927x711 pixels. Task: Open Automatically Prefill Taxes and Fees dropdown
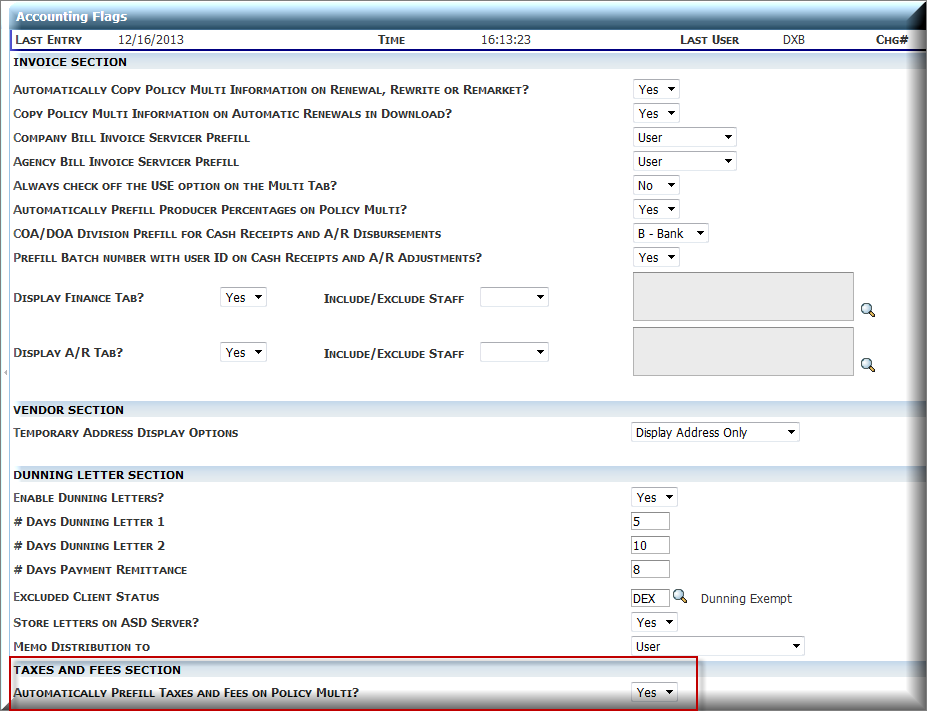pos(655,692)
